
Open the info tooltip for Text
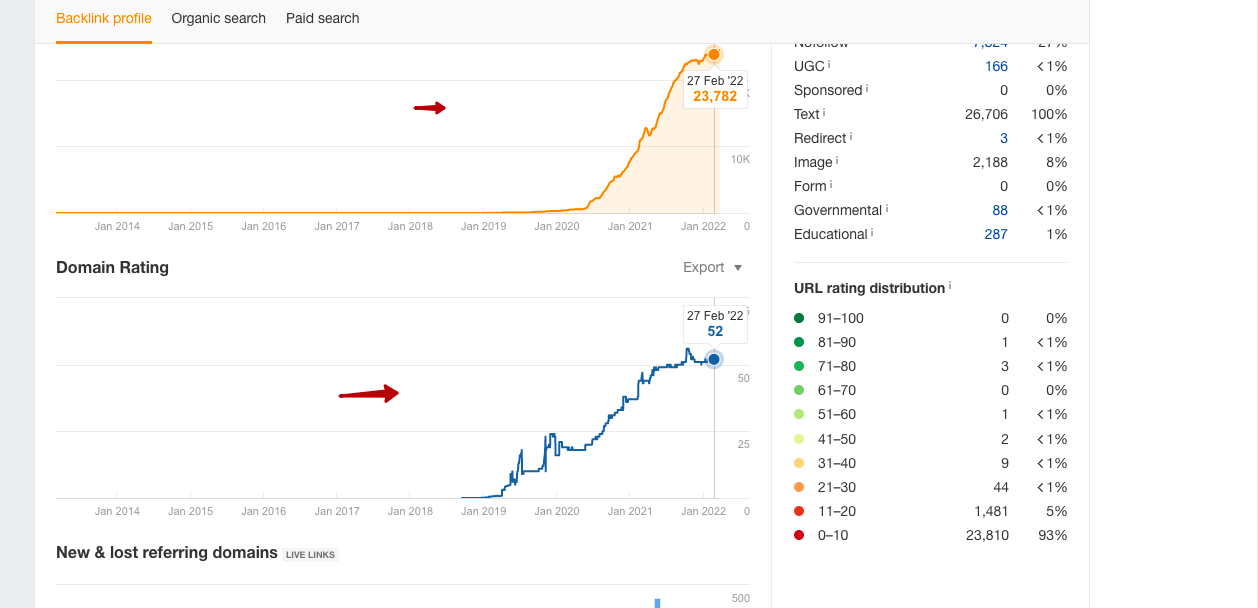click(825, 112)
